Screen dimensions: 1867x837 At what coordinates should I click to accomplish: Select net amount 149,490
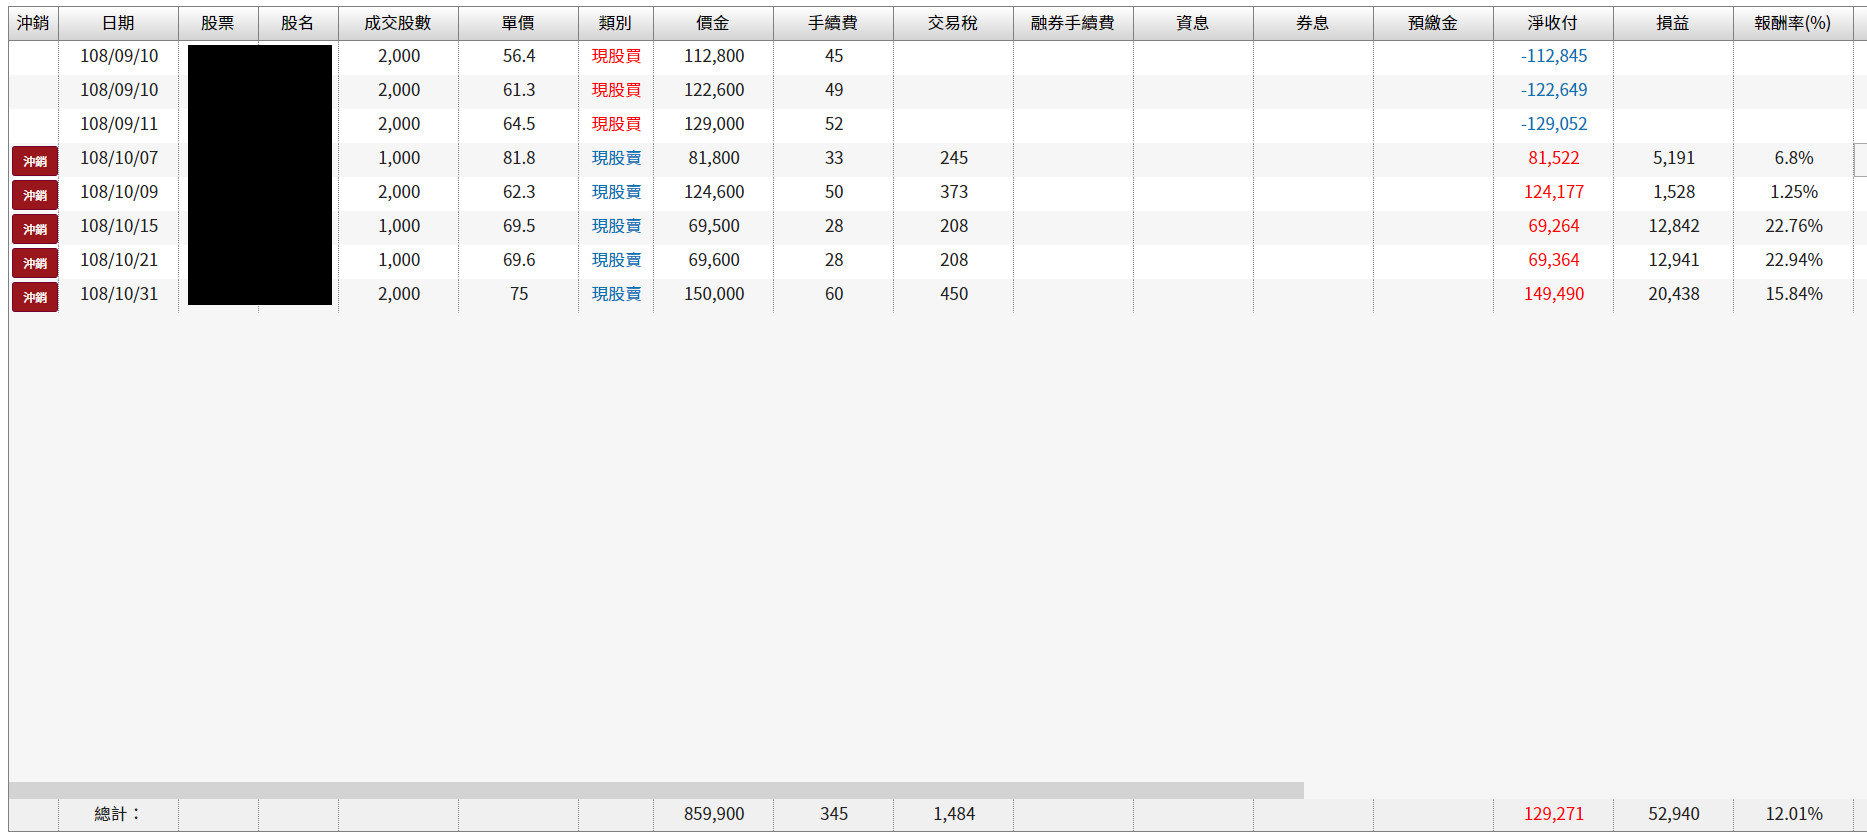[1554, 294]
